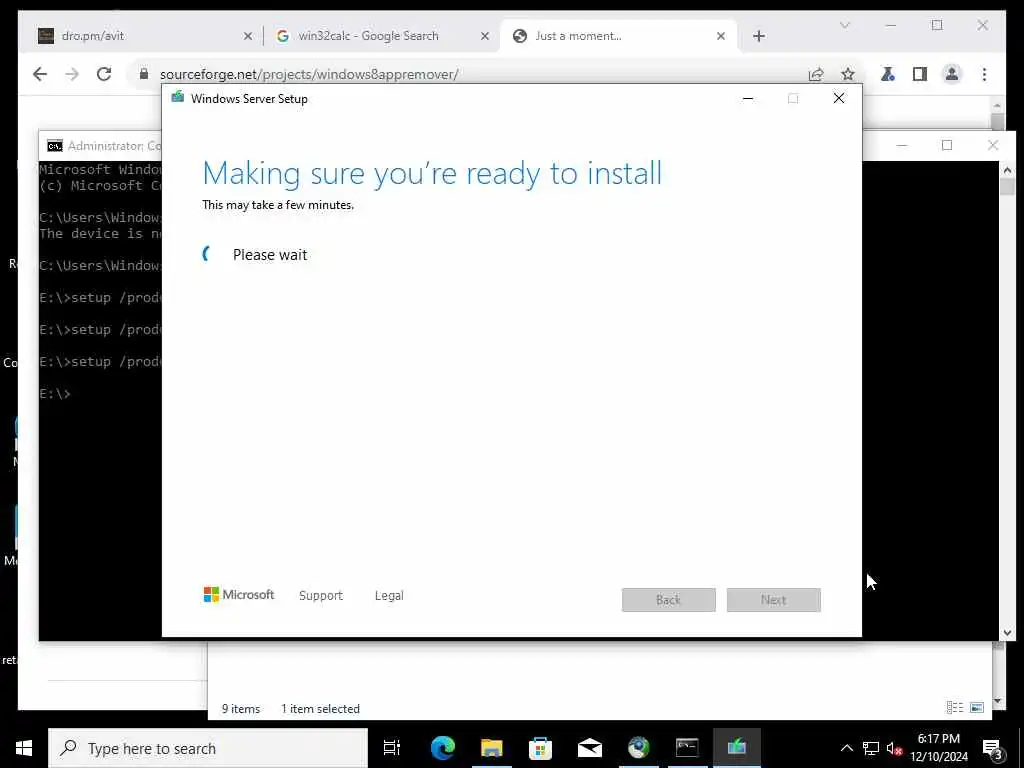
Task: Open Chrome tab search chevron
Action: tap(844, 25)
